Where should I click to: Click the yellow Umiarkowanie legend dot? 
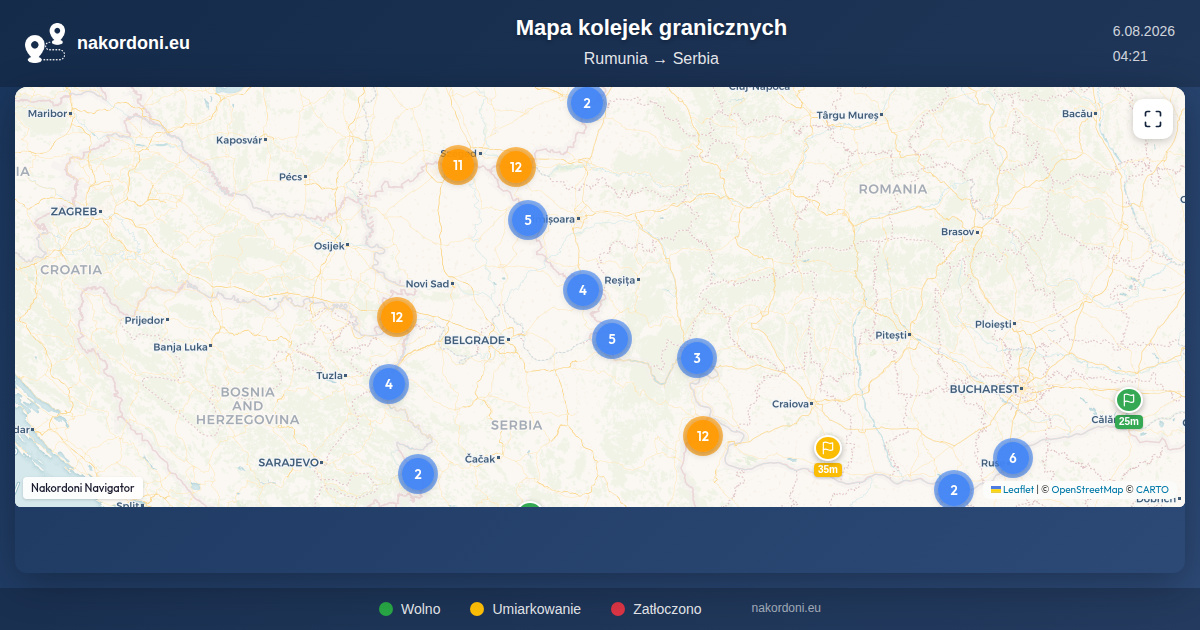click(x=477, y=609)
